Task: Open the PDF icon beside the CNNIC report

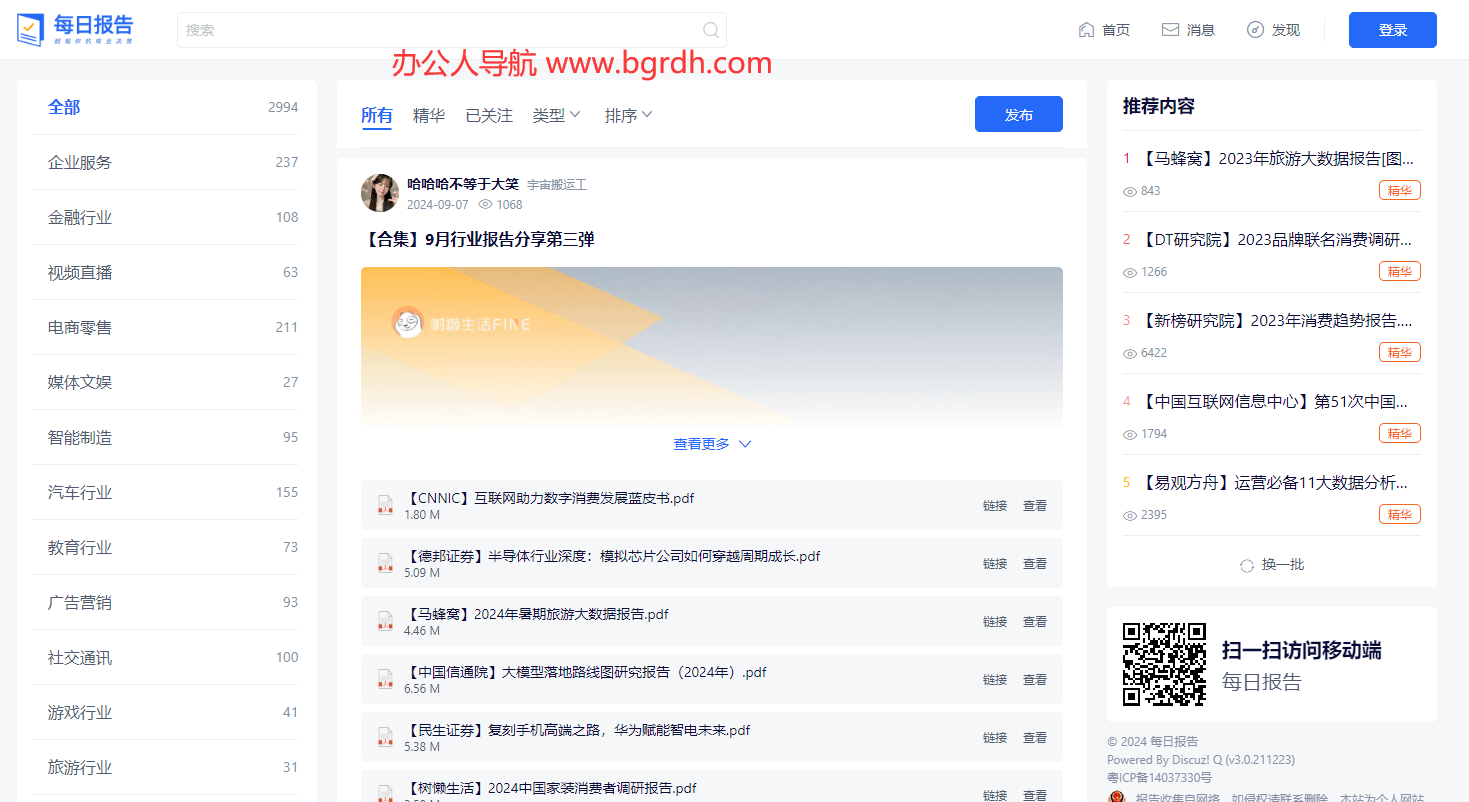Action: click(x=384, y=505)
